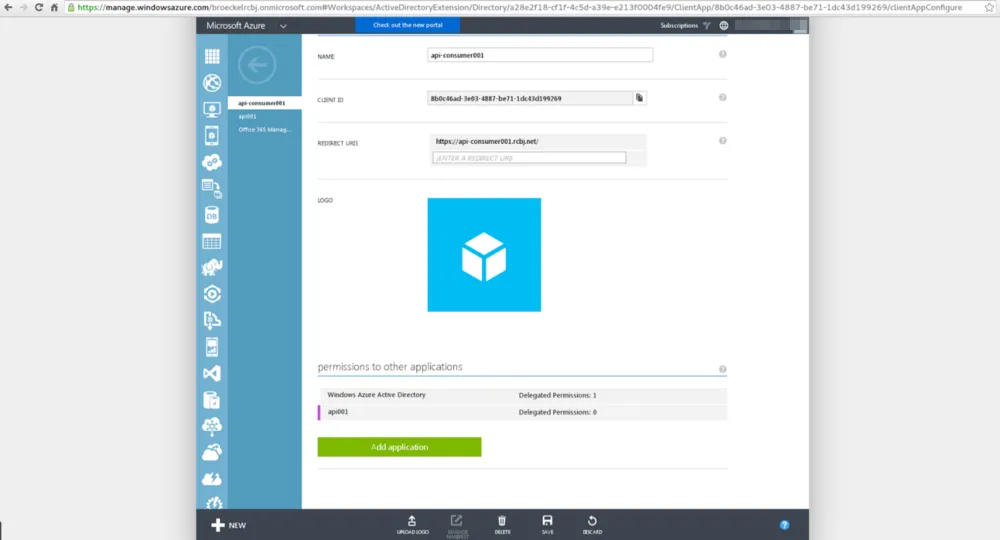
Task: Open Recovery Services cloud icon in sidebar
Action: coord(212,452)
